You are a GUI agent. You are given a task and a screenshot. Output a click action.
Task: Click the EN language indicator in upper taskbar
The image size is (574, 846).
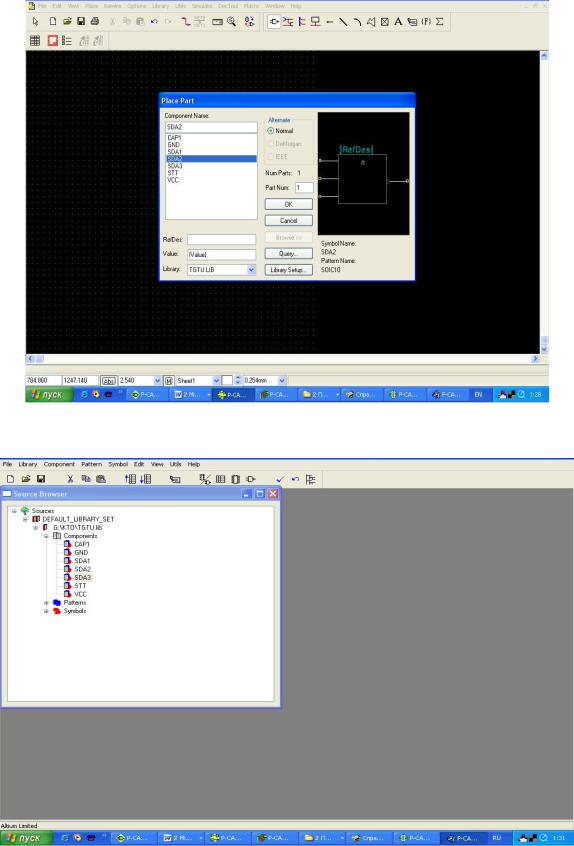click(478, 395)
